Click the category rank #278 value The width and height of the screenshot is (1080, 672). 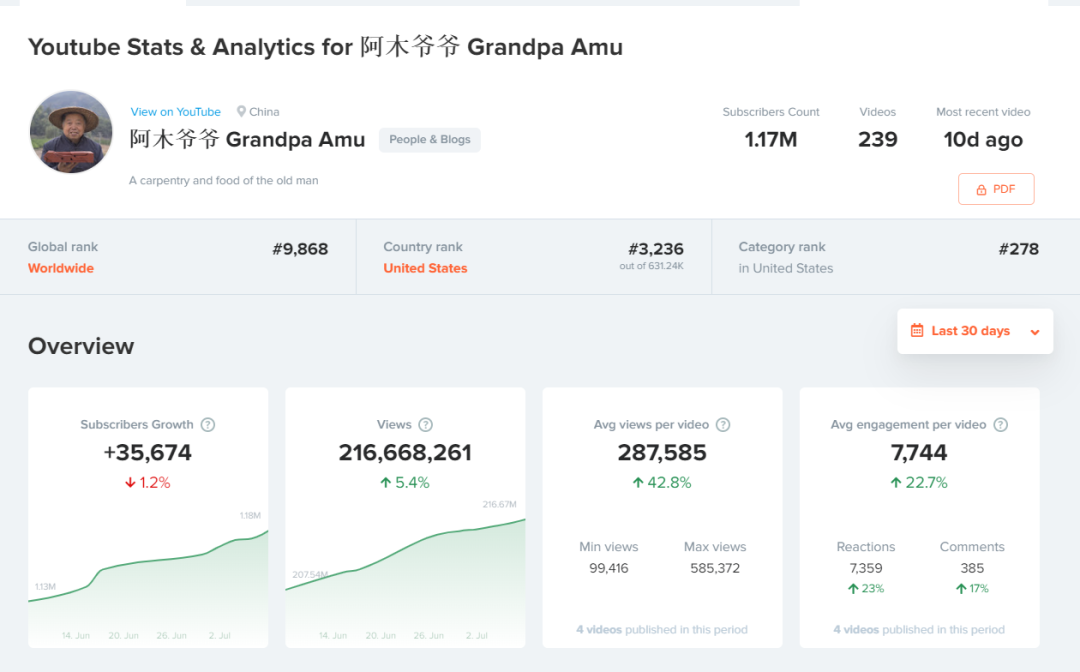click(x=1019, y=249)
